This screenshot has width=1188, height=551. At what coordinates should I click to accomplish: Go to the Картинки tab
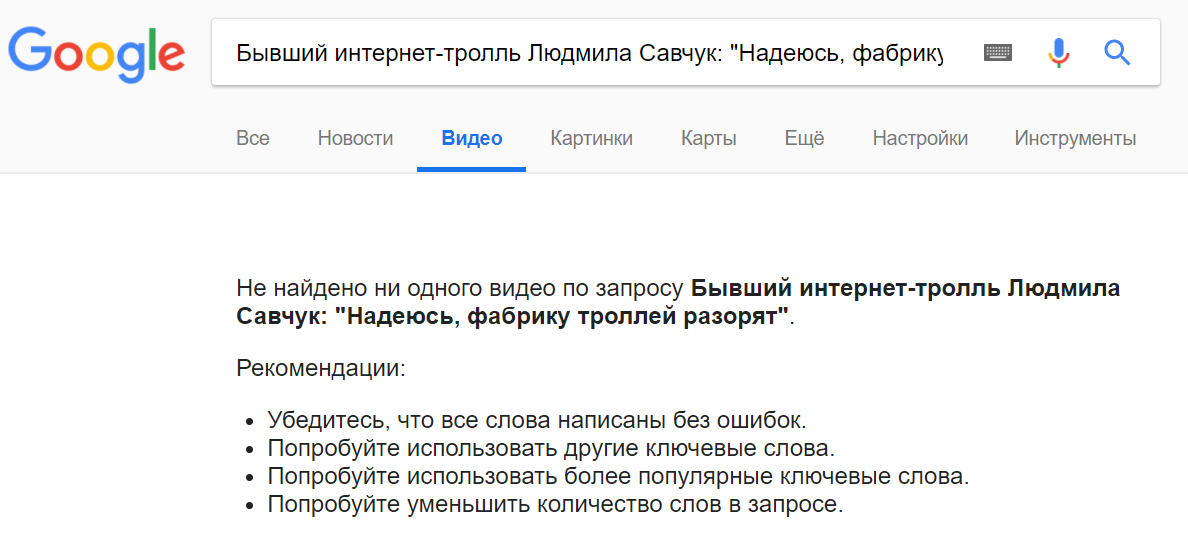592,139
